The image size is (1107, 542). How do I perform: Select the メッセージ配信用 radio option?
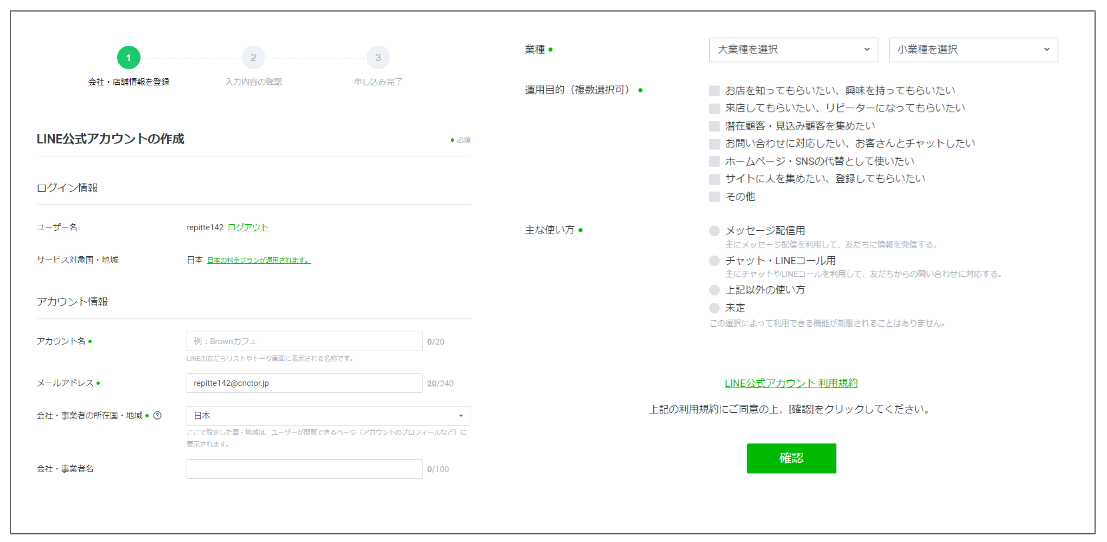click(714, 231)
